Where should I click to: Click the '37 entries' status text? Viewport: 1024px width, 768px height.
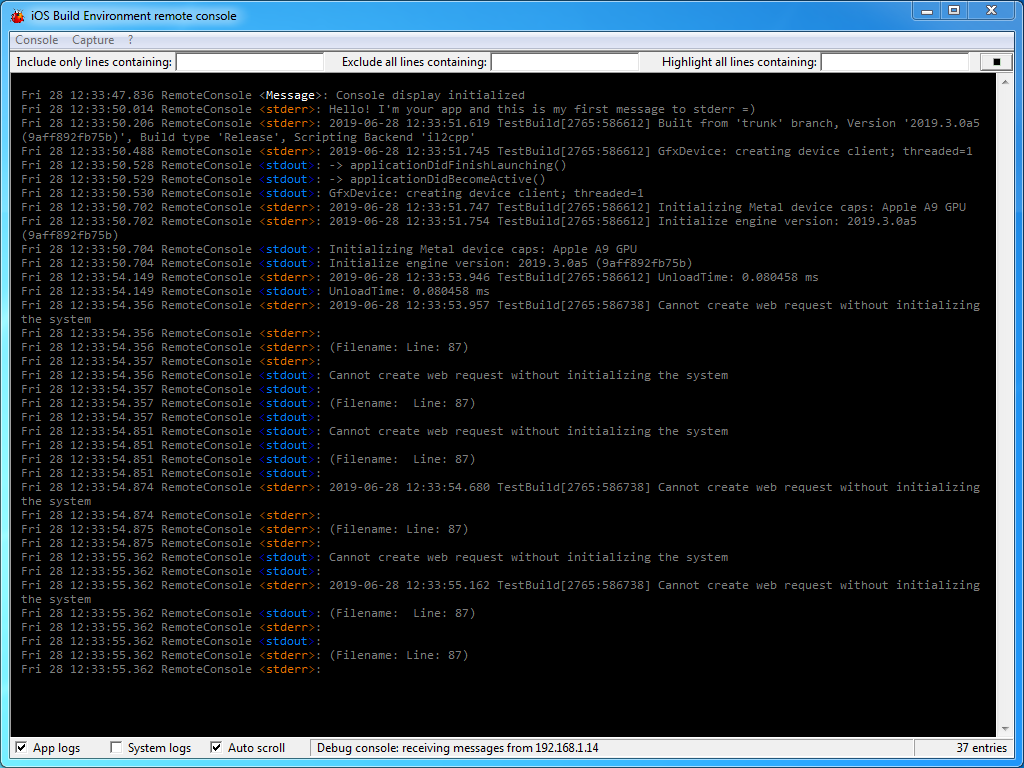[x=982, y=748]
